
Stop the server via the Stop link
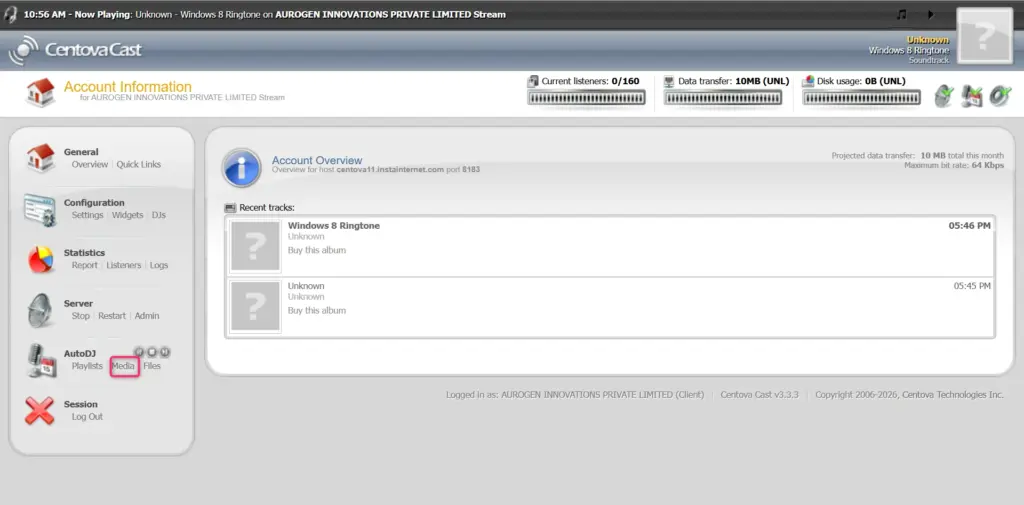(x=80, y=316)
